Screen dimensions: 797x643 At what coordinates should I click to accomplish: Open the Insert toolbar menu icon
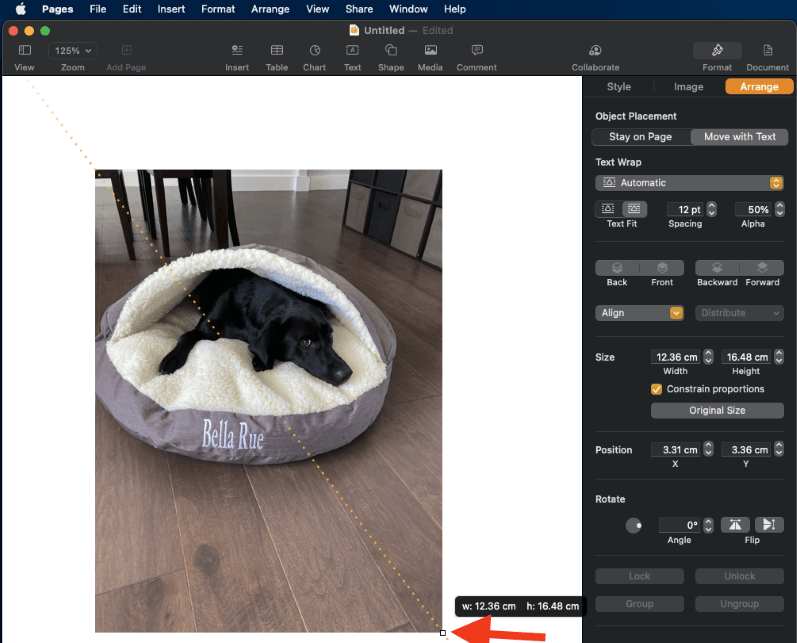pyautogui.click(x=237, y=51)
